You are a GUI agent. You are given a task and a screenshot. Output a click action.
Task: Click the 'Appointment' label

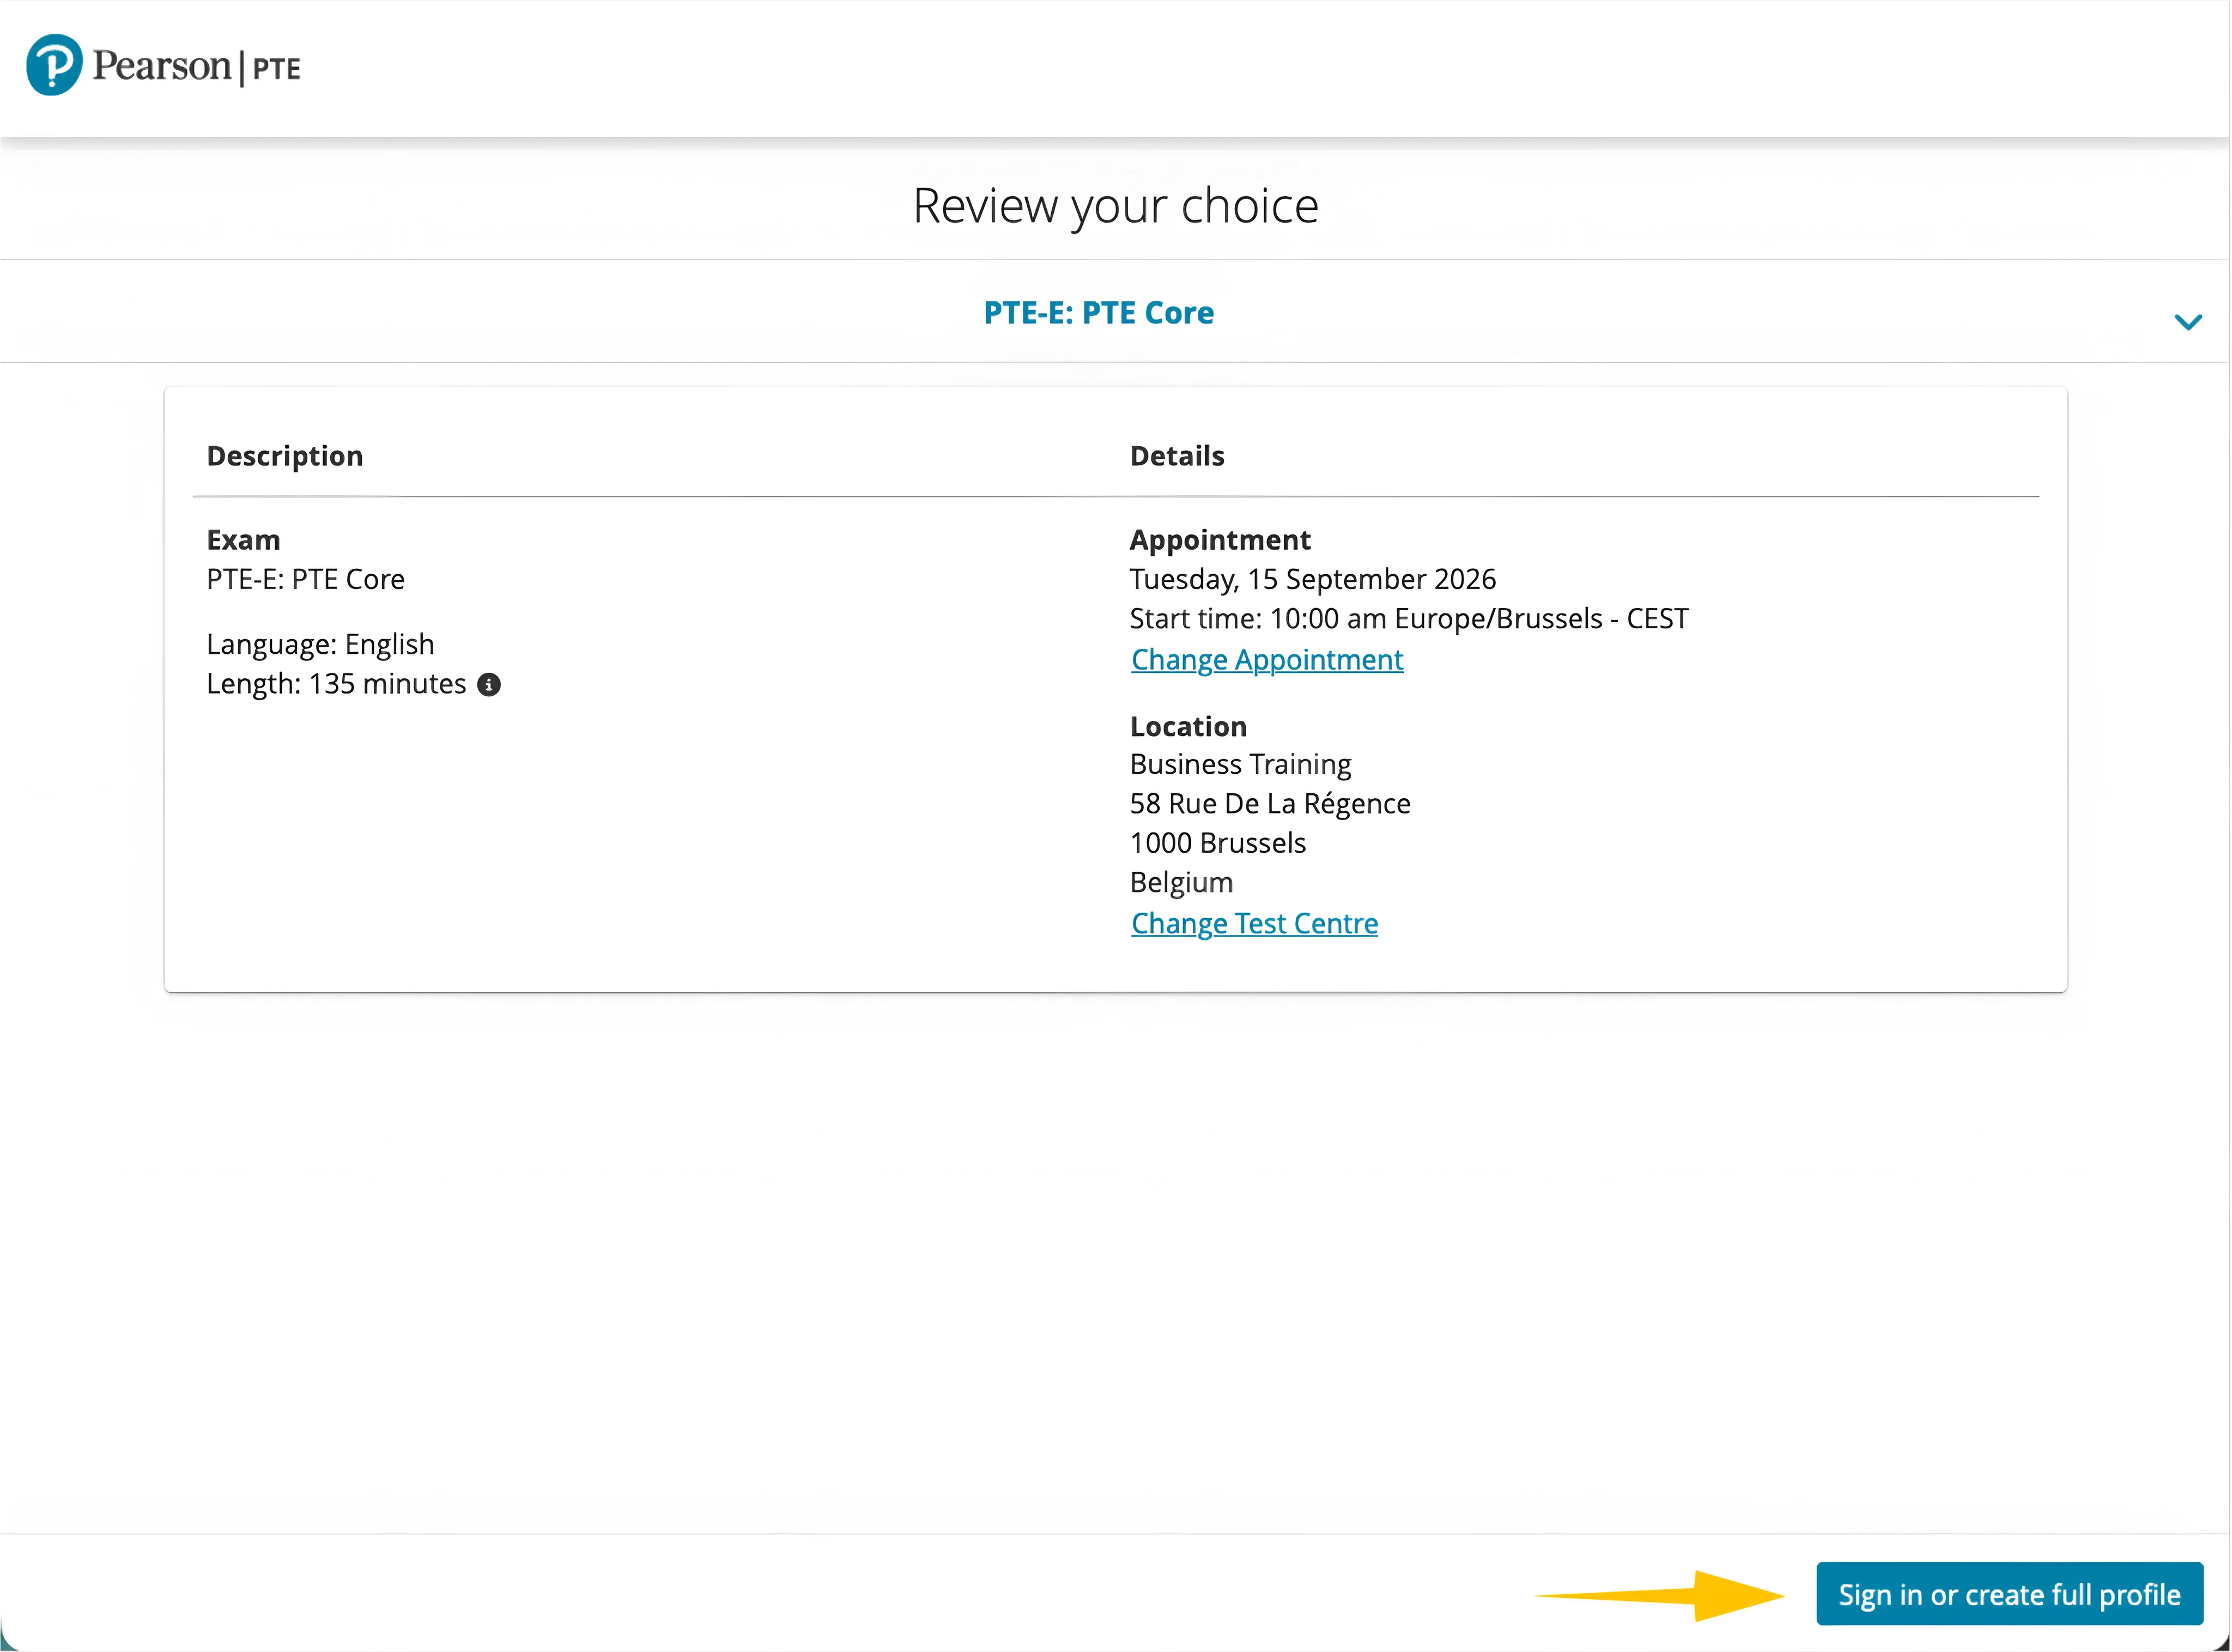pyautogui.click(x=1220, y=540)
